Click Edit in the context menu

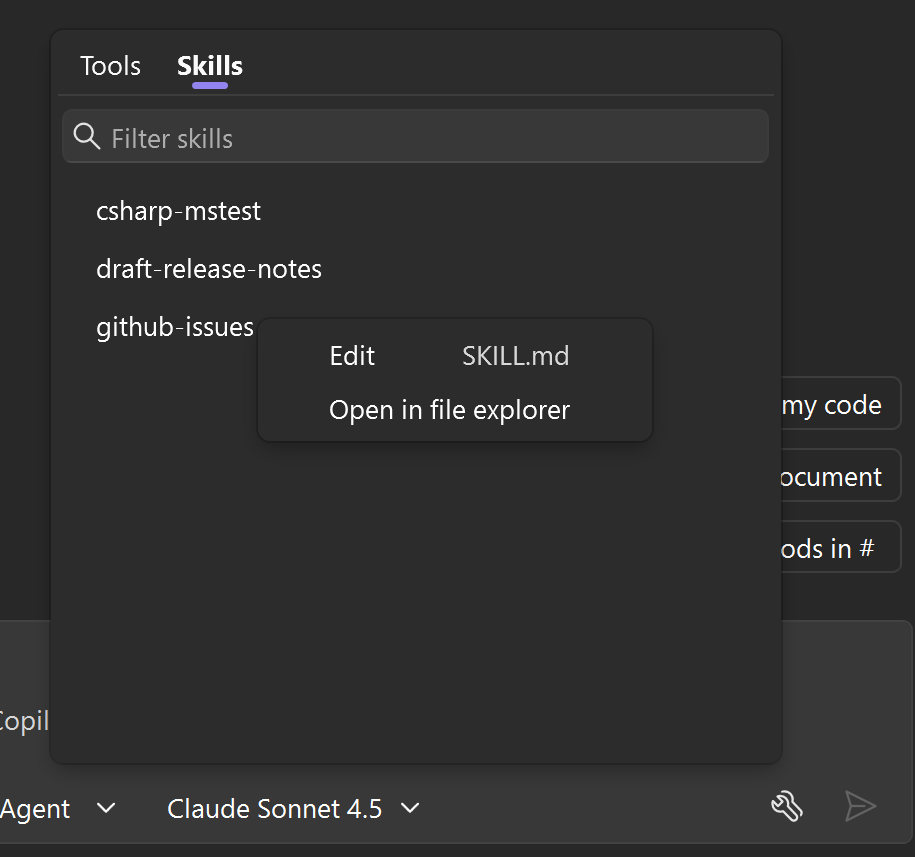pos(351,356)
